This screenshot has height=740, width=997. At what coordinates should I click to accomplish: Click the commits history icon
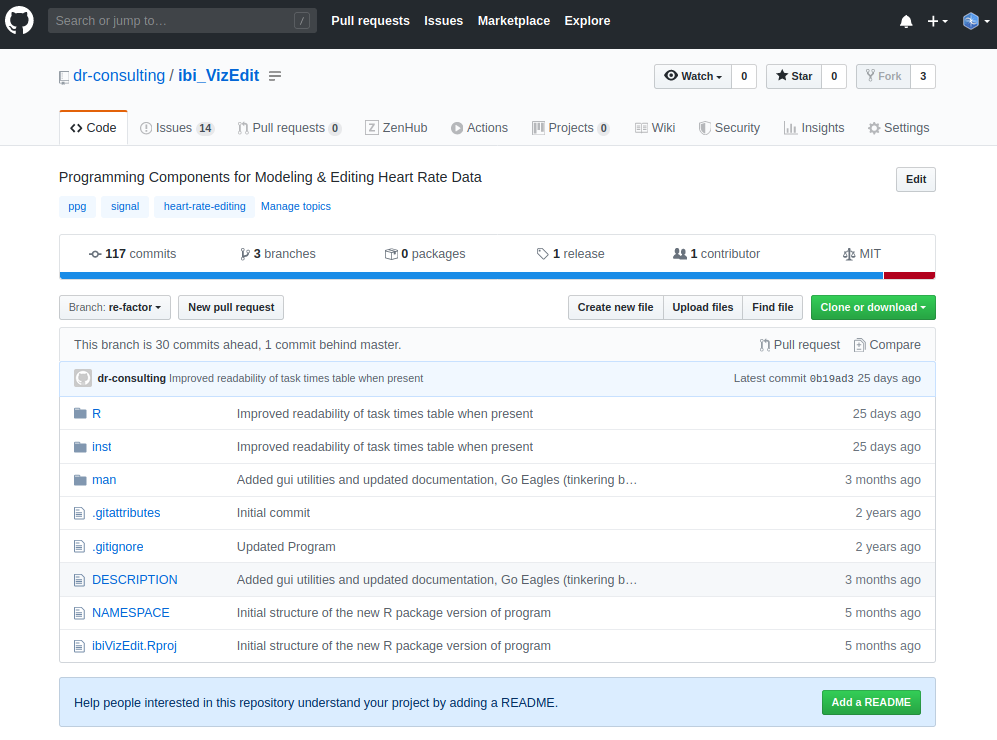pyautogui.click(x=95, y=254)
